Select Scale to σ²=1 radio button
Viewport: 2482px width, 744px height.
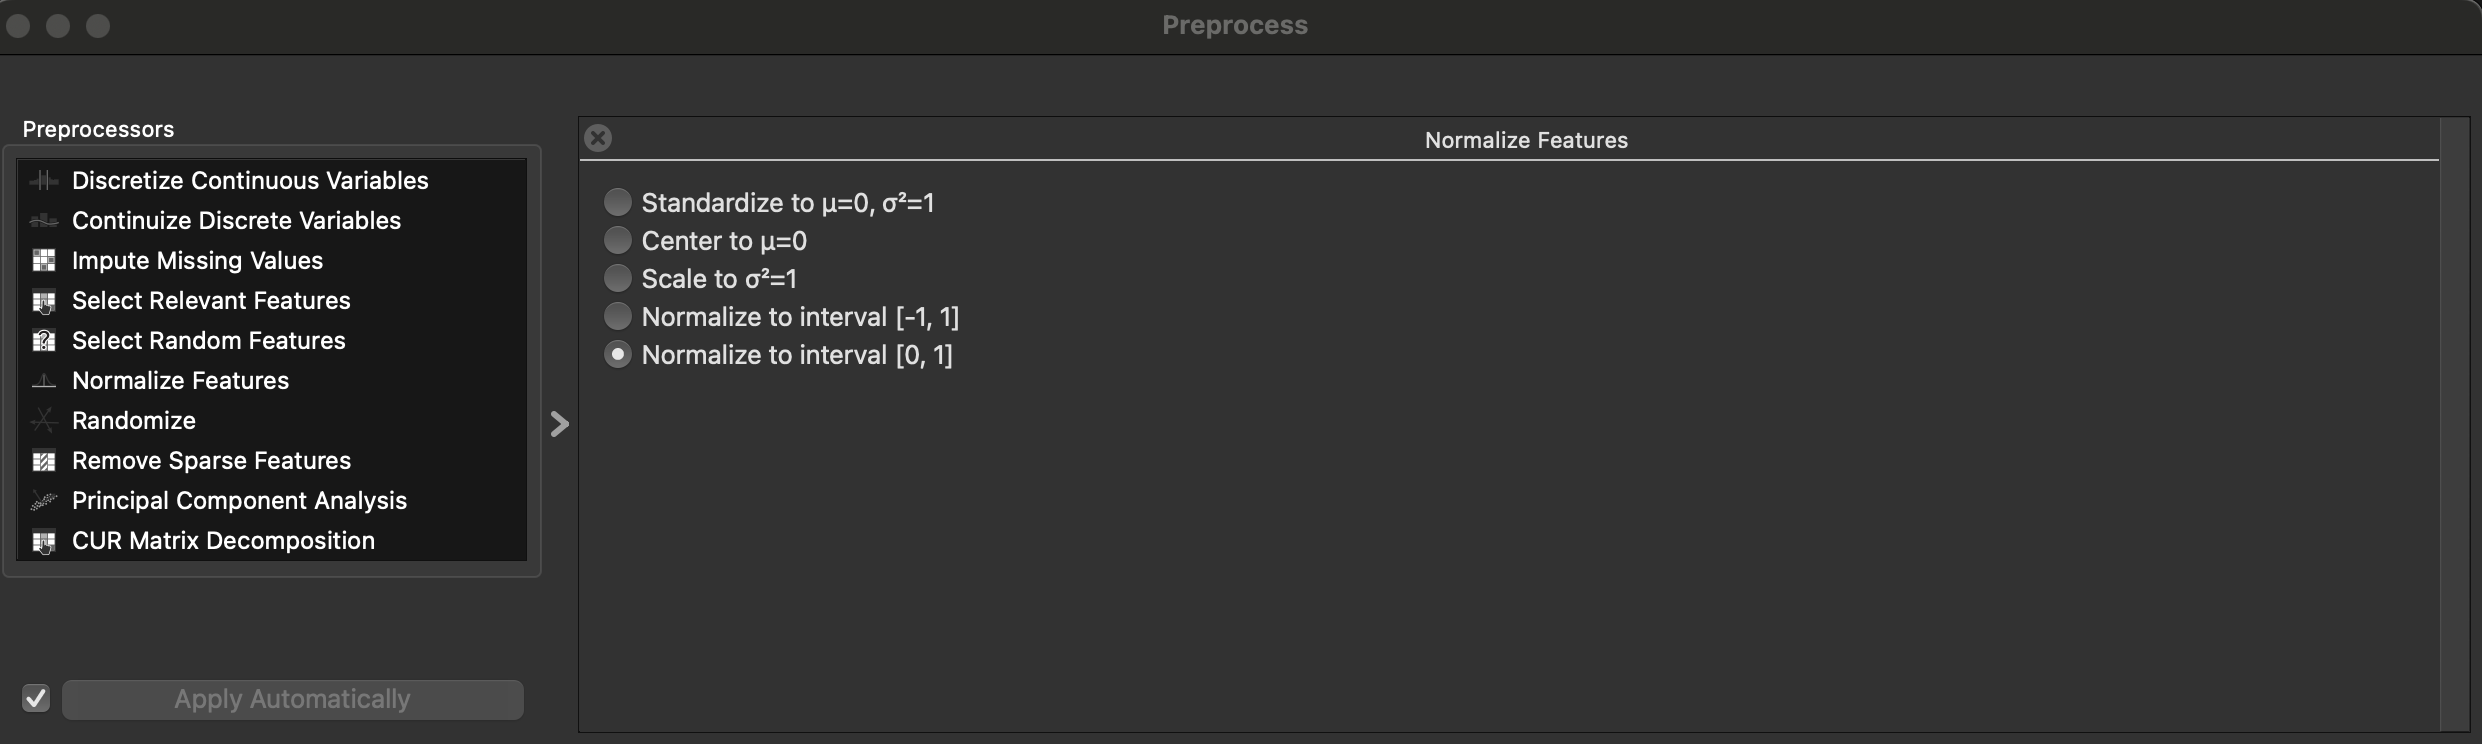618,279
